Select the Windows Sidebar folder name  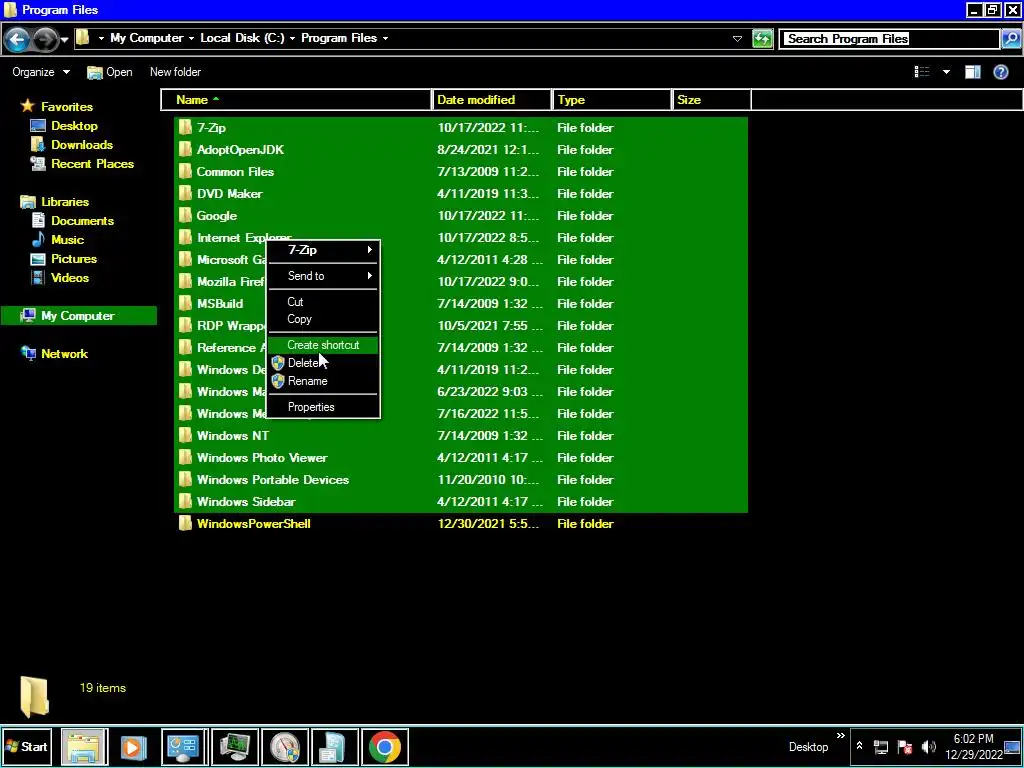246,502
